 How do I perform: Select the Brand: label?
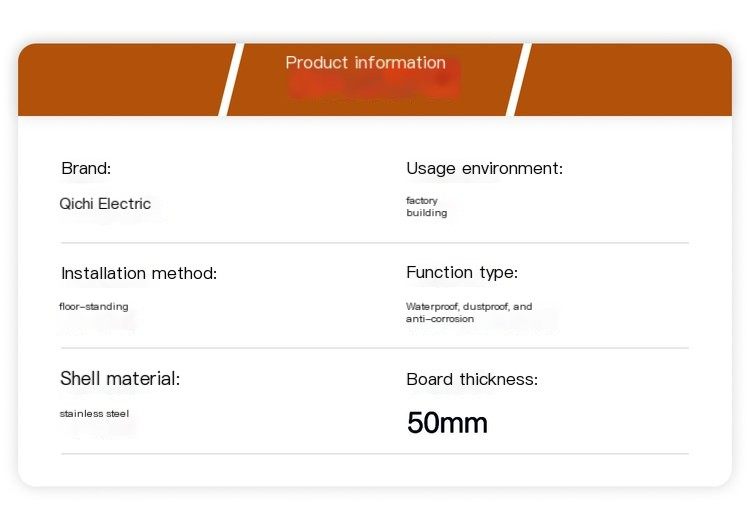[x=86, y=168]
